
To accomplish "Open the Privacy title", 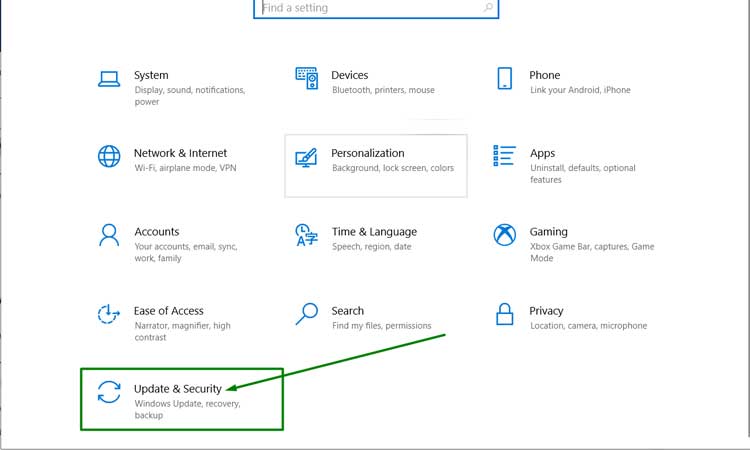I will (546, 311).
